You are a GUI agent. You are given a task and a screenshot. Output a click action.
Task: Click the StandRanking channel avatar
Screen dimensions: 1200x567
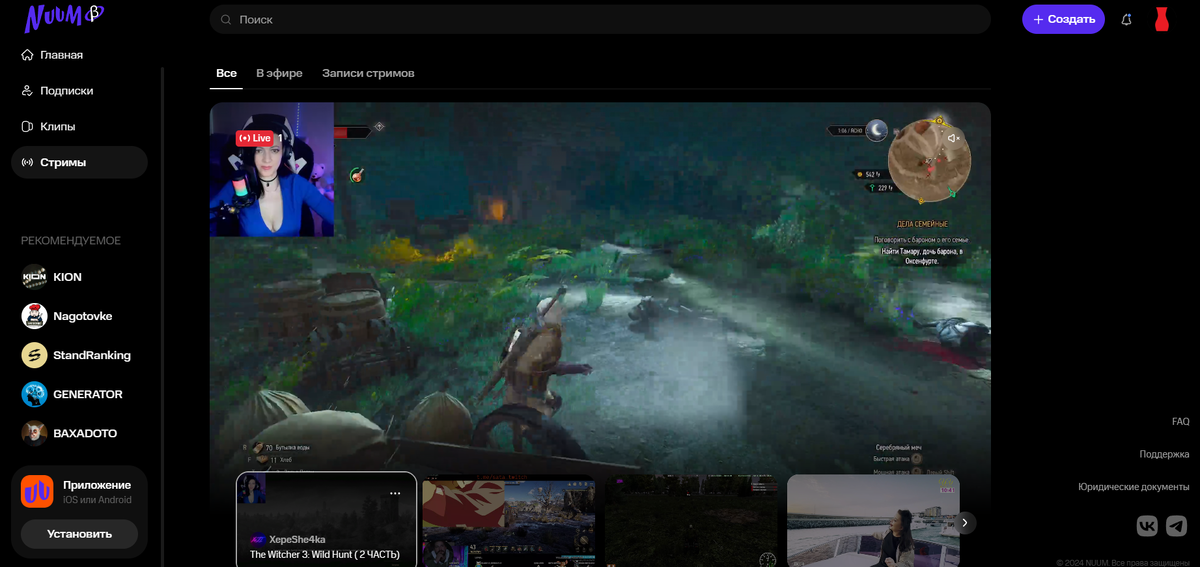35,355
